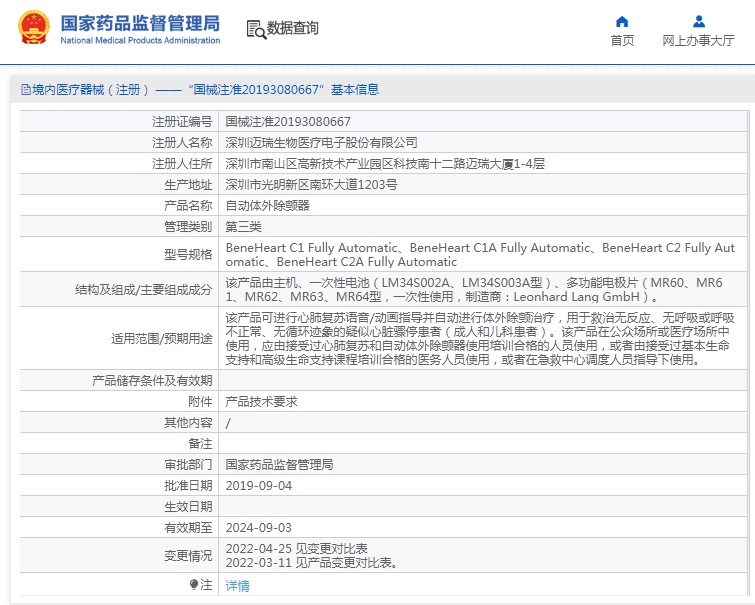Click expiry date 2024-09-03
The width and height of the screenshot is (755, 605).
(x=259, y=527)
